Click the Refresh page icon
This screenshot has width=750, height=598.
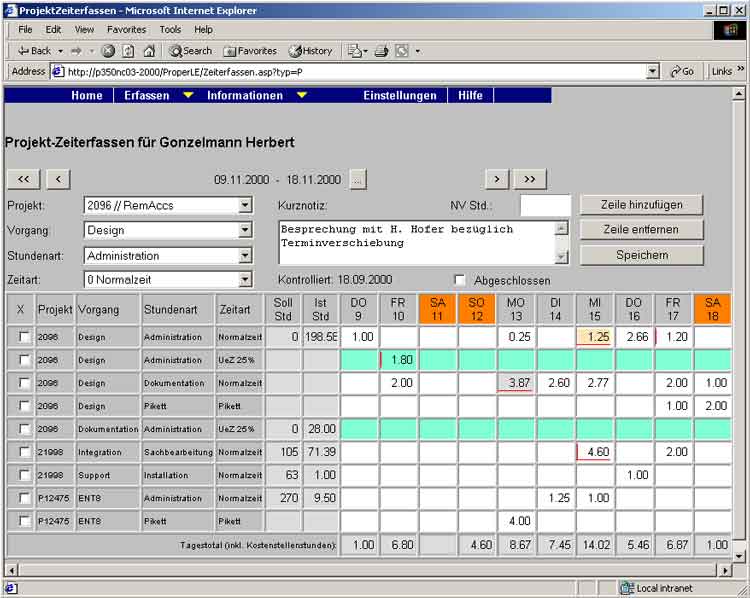pos(128,51)
